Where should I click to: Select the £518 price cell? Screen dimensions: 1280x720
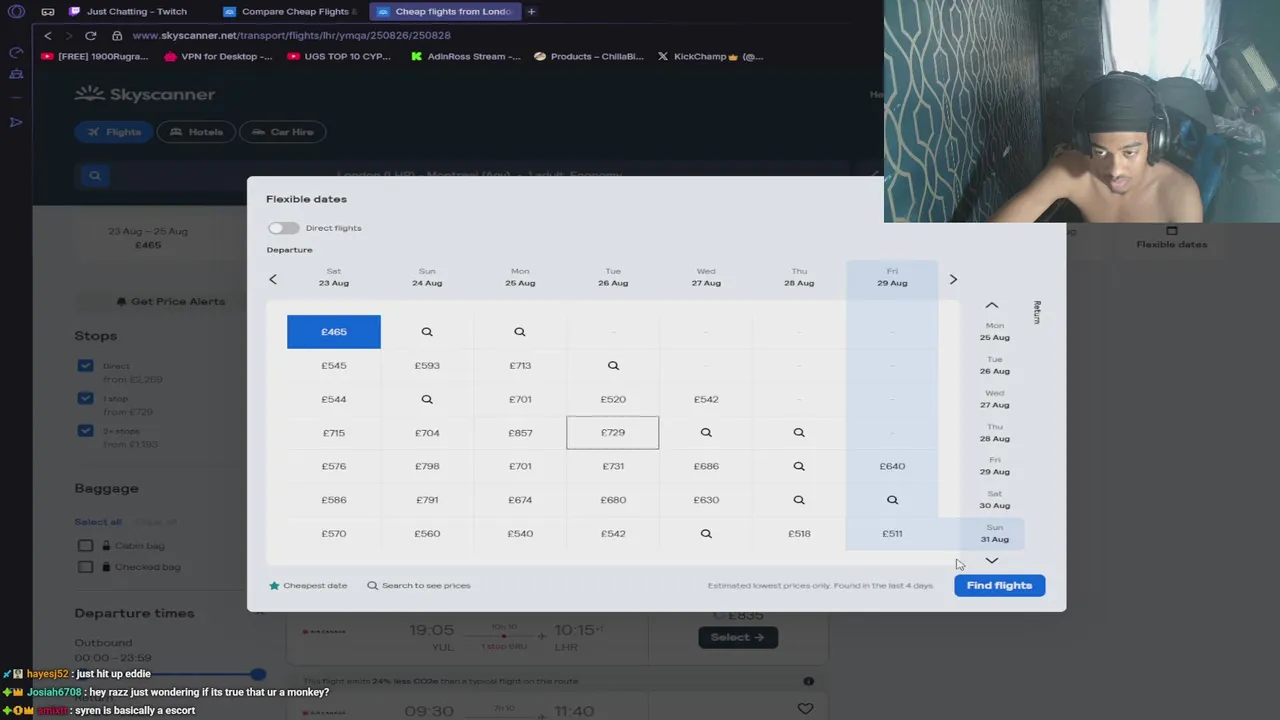point(799,534)
